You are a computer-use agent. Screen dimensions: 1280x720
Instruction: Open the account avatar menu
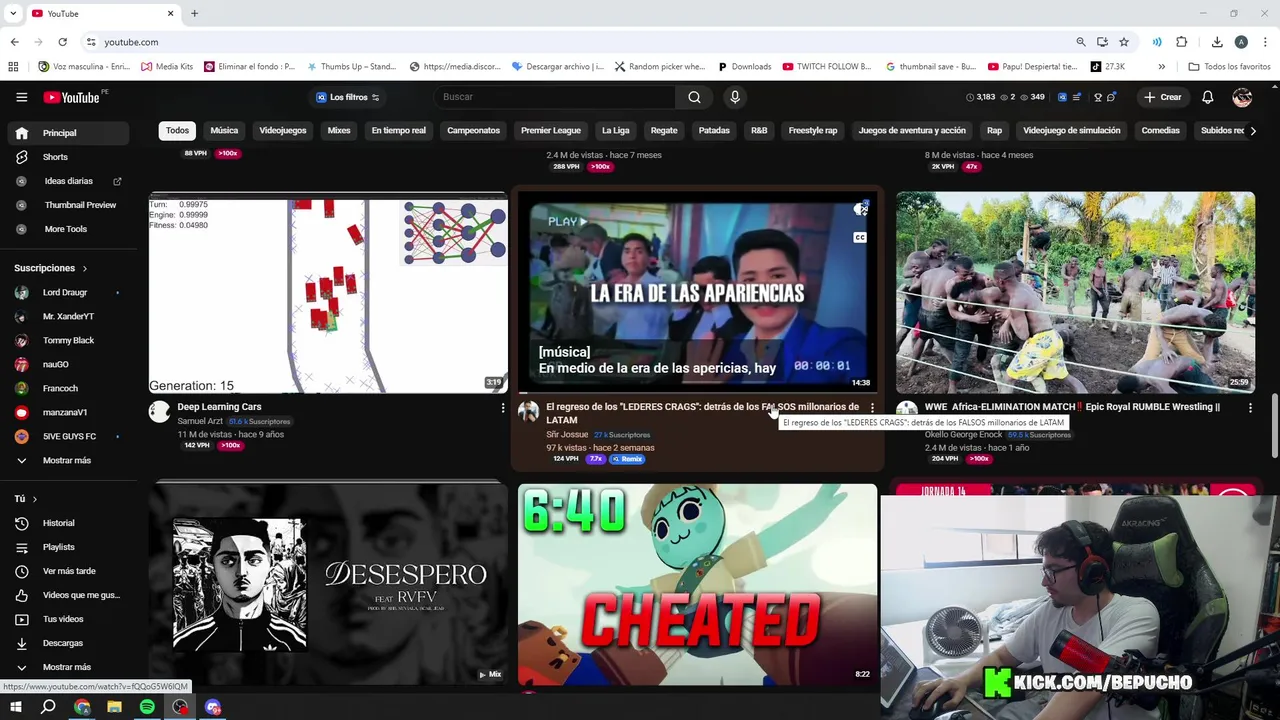[x=1242, y=97]
